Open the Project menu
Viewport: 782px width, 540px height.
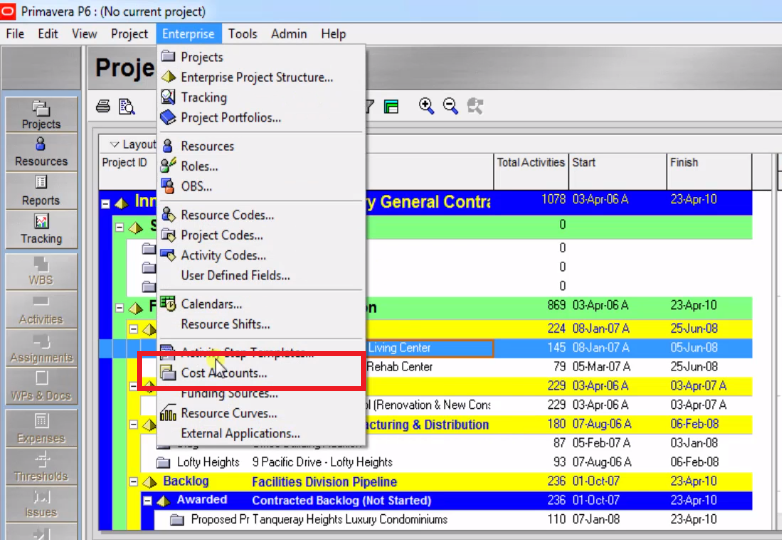(129, 34)
